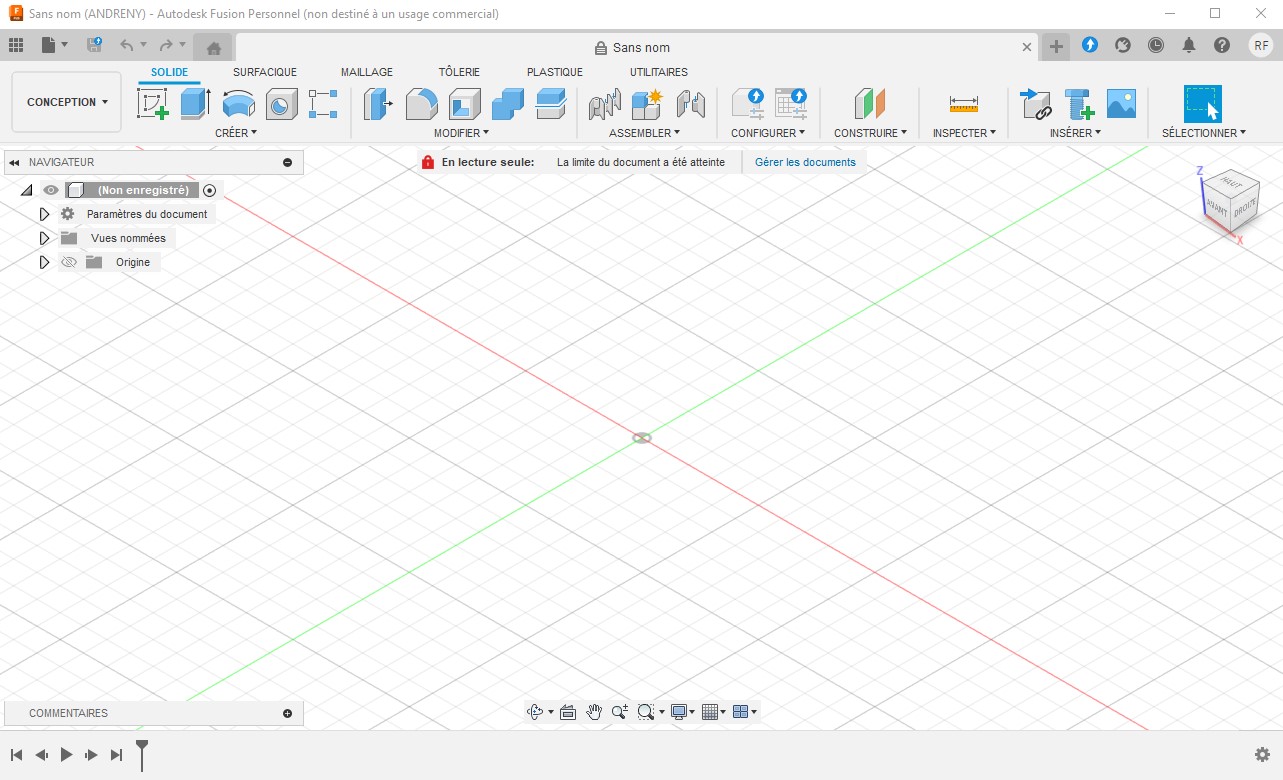Select the pattern tool with connected squares
The height and width of the screenshot is (780, 1283).
tap(323, 104)
